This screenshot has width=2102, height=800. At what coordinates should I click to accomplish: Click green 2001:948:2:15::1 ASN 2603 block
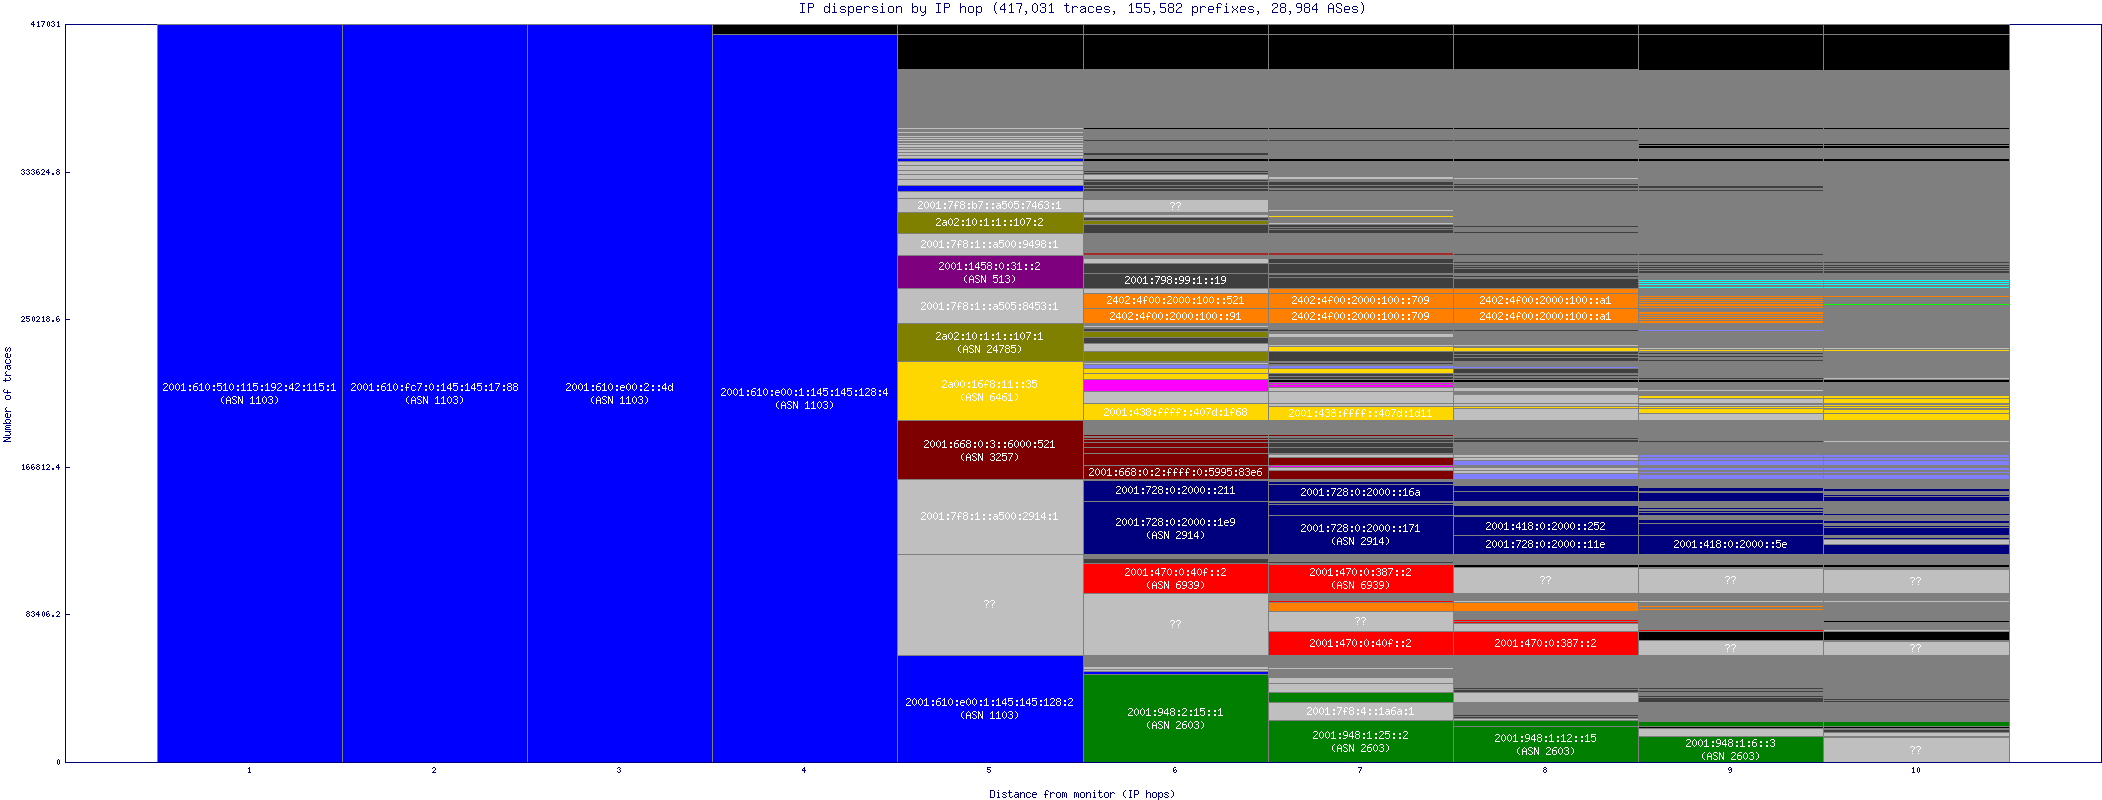tap(1175, 718)
